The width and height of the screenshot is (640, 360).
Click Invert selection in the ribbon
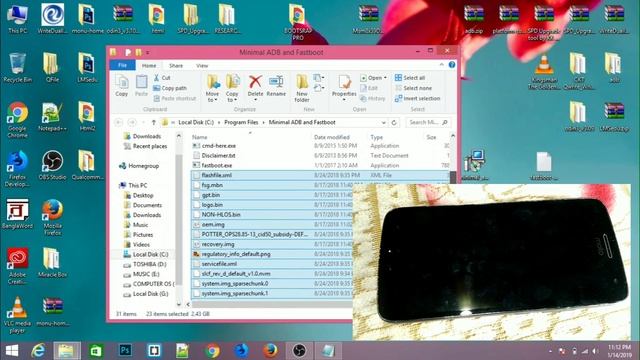click(x=418, y=99)
